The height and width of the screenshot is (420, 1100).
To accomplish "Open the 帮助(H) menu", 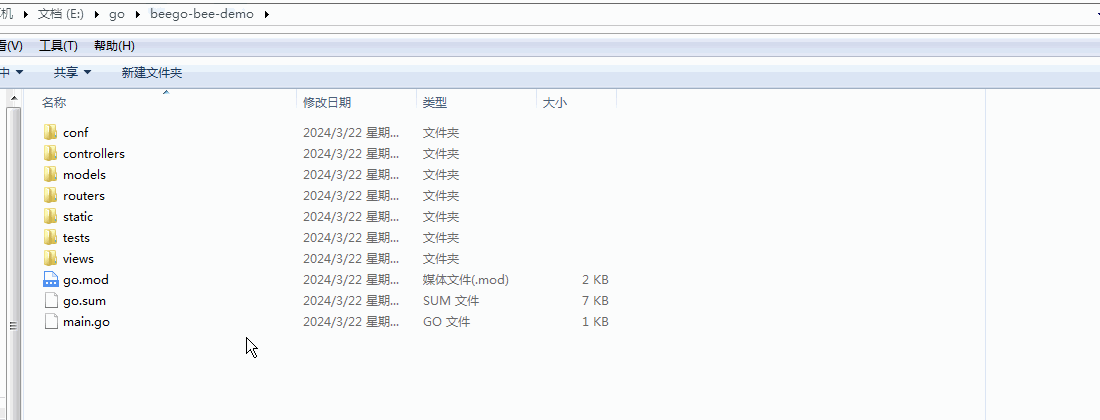I will tap(114, 46).
